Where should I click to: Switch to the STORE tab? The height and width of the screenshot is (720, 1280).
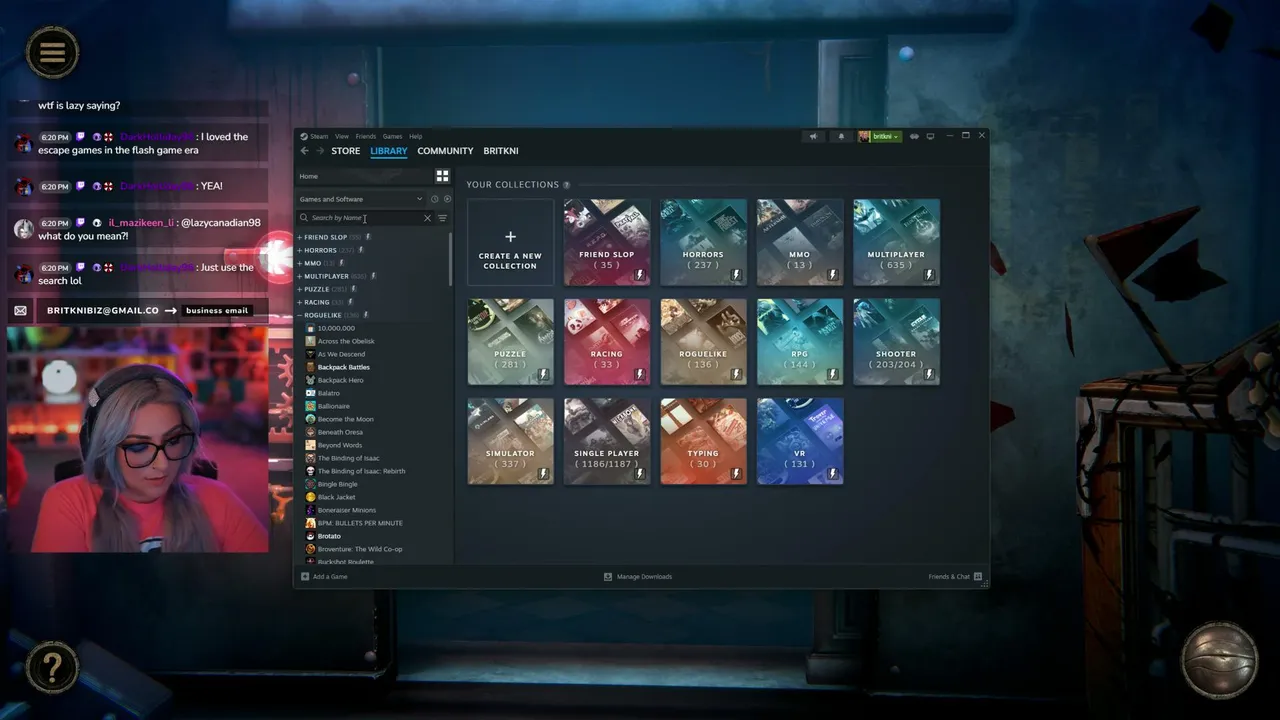coord(346,151)
